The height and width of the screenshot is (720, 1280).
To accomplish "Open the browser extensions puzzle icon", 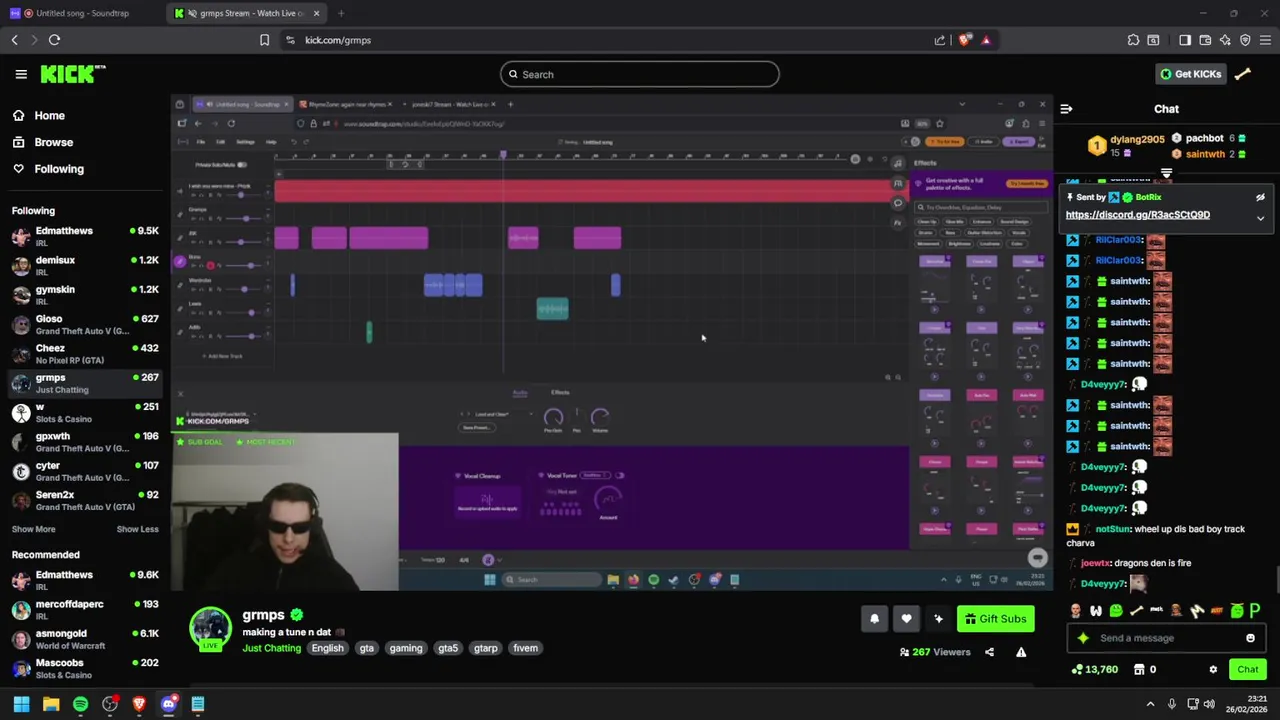I will point(1133,40).
